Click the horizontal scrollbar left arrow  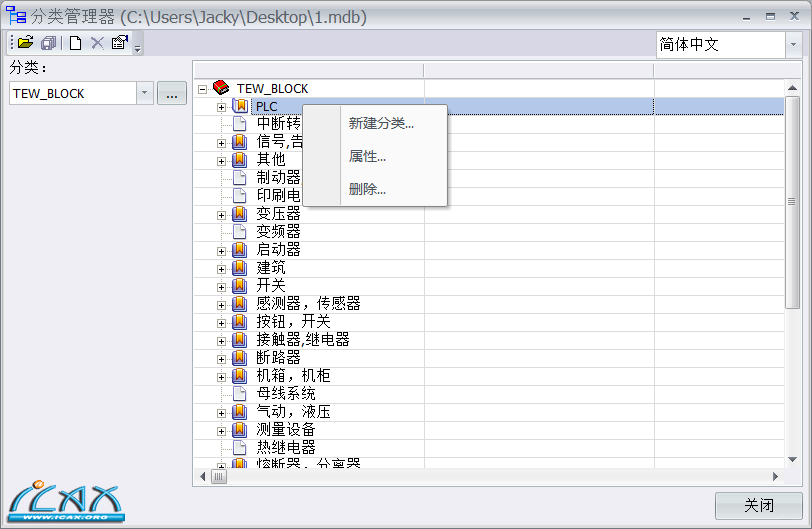pos(202,476)
